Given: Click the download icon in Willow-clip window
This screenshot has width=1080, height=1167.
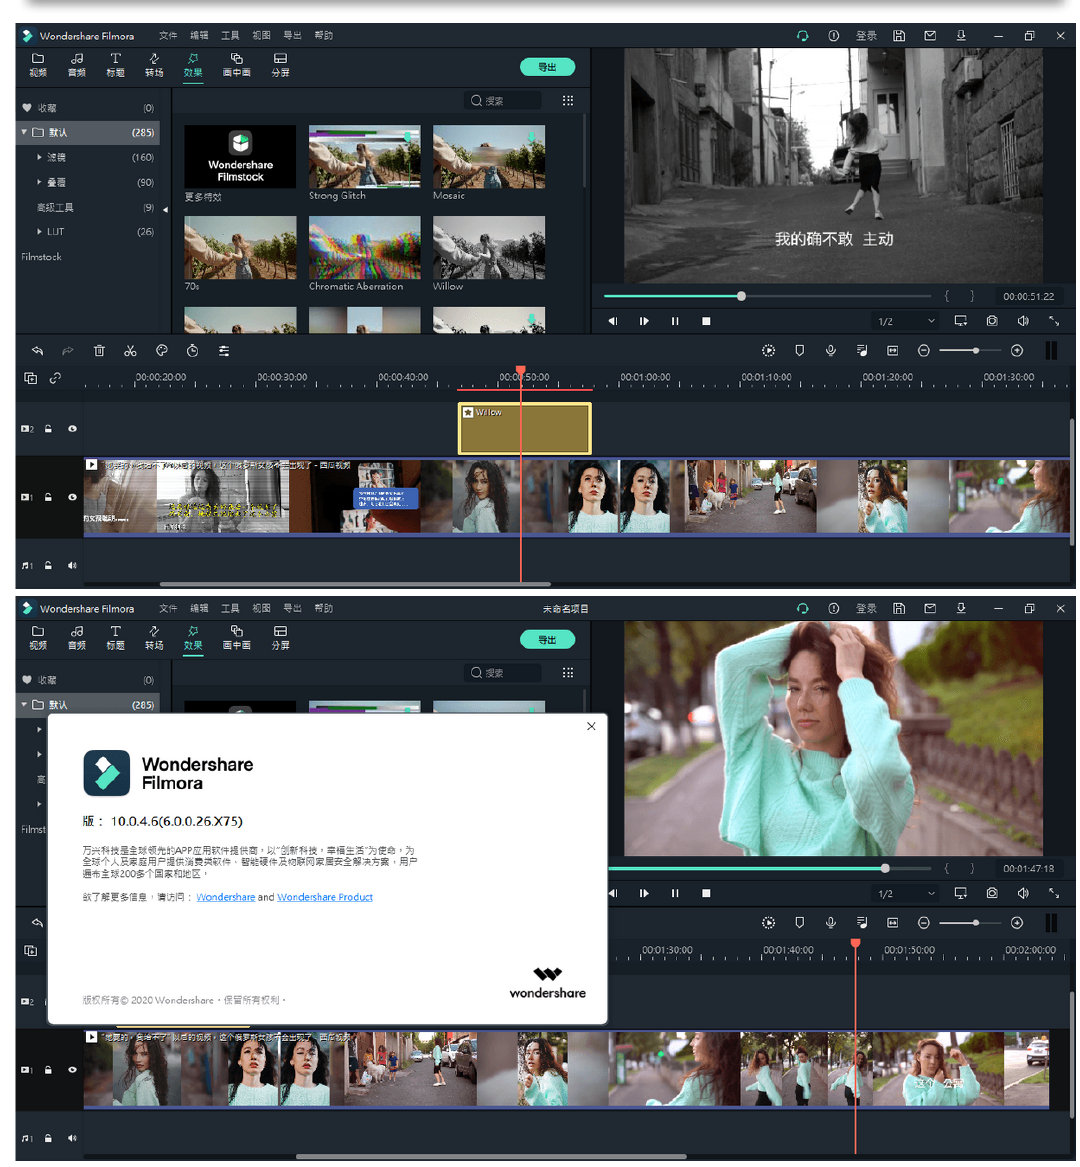Looking at the screenshot, I should click(961, 36).
